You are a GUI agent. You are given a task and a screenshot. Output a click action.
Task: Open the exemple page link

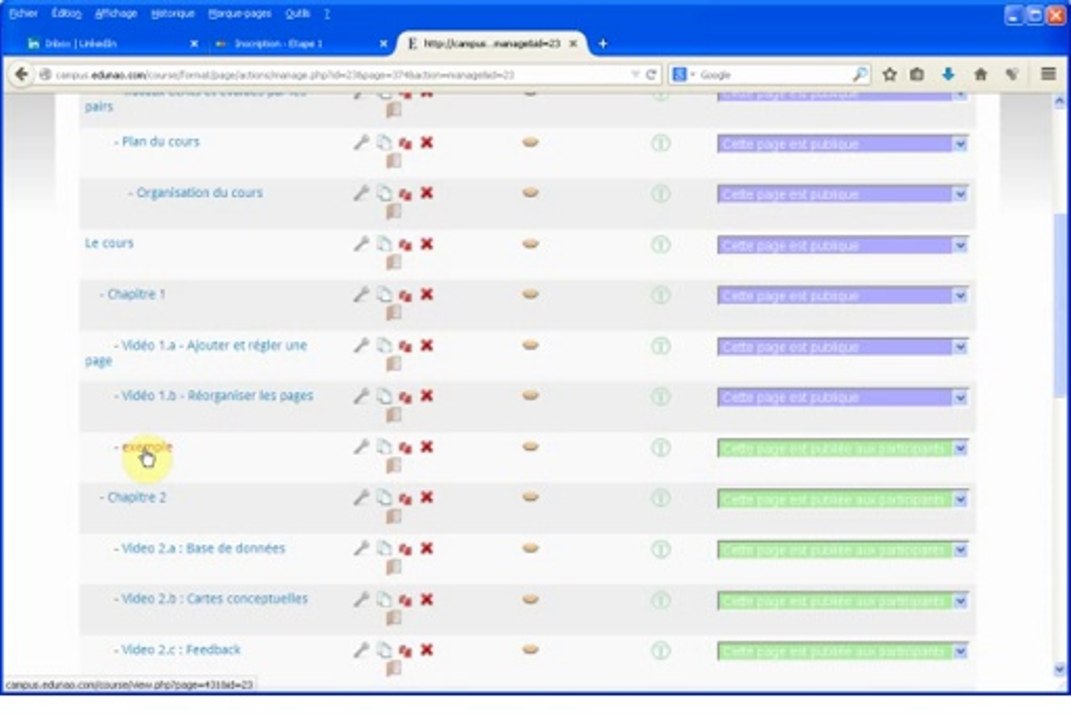pyautogui.click(x=147, y=447)
